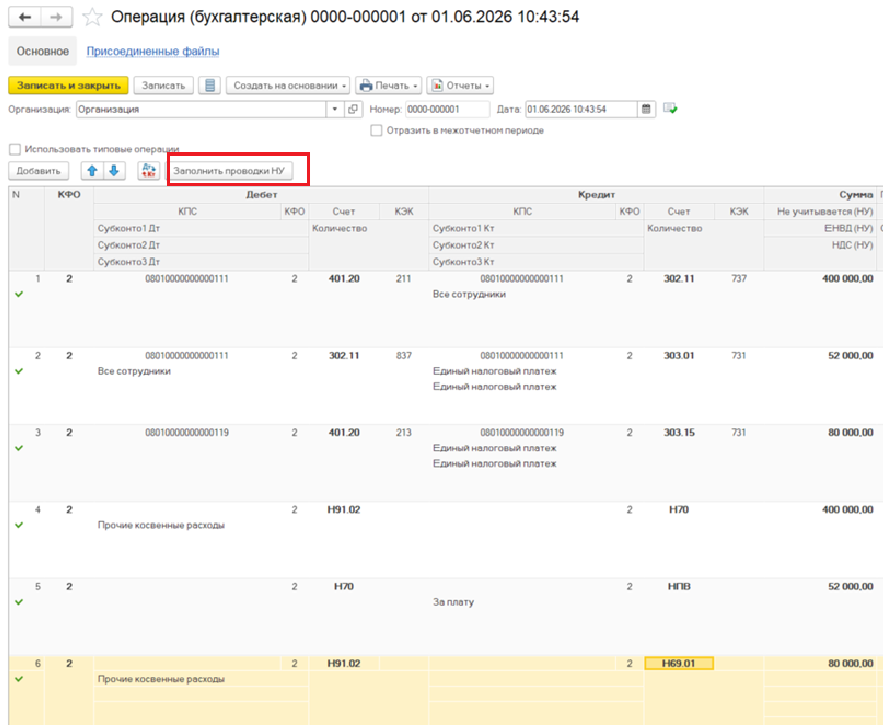Open document movements list icon next to Записать

209,86
